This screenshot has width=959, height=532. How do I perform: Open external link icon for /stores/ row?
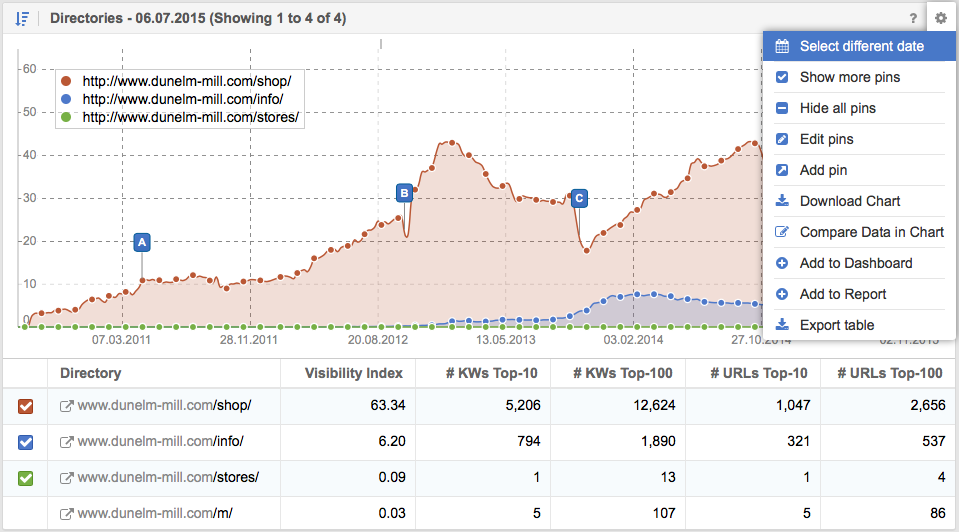tap(67, 478)
